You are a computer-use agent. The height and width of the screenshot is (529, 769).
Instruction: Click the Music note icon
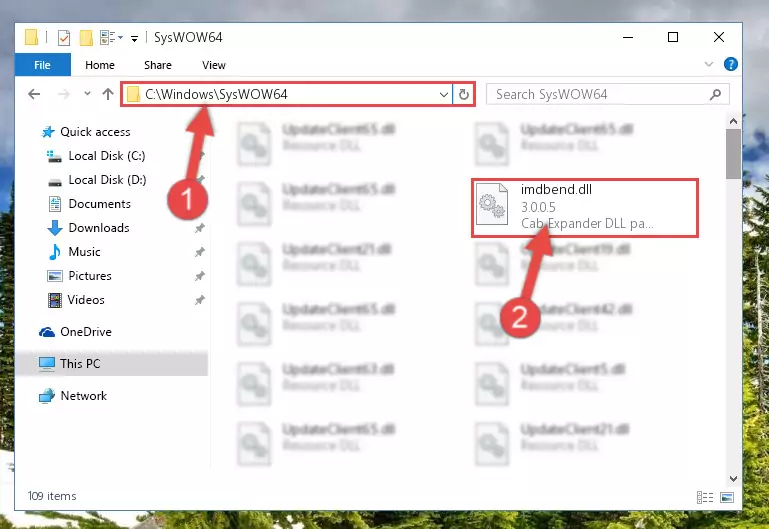tap(55, 252)
